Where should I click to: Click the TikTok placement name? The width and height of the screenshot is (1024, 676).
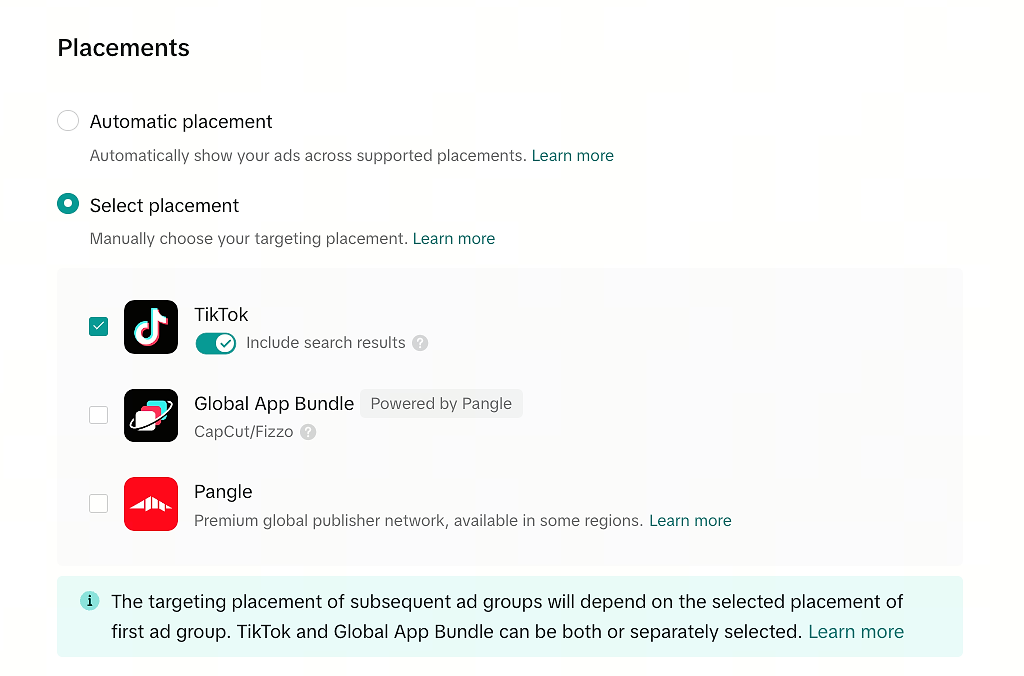[x=221, y=315]
